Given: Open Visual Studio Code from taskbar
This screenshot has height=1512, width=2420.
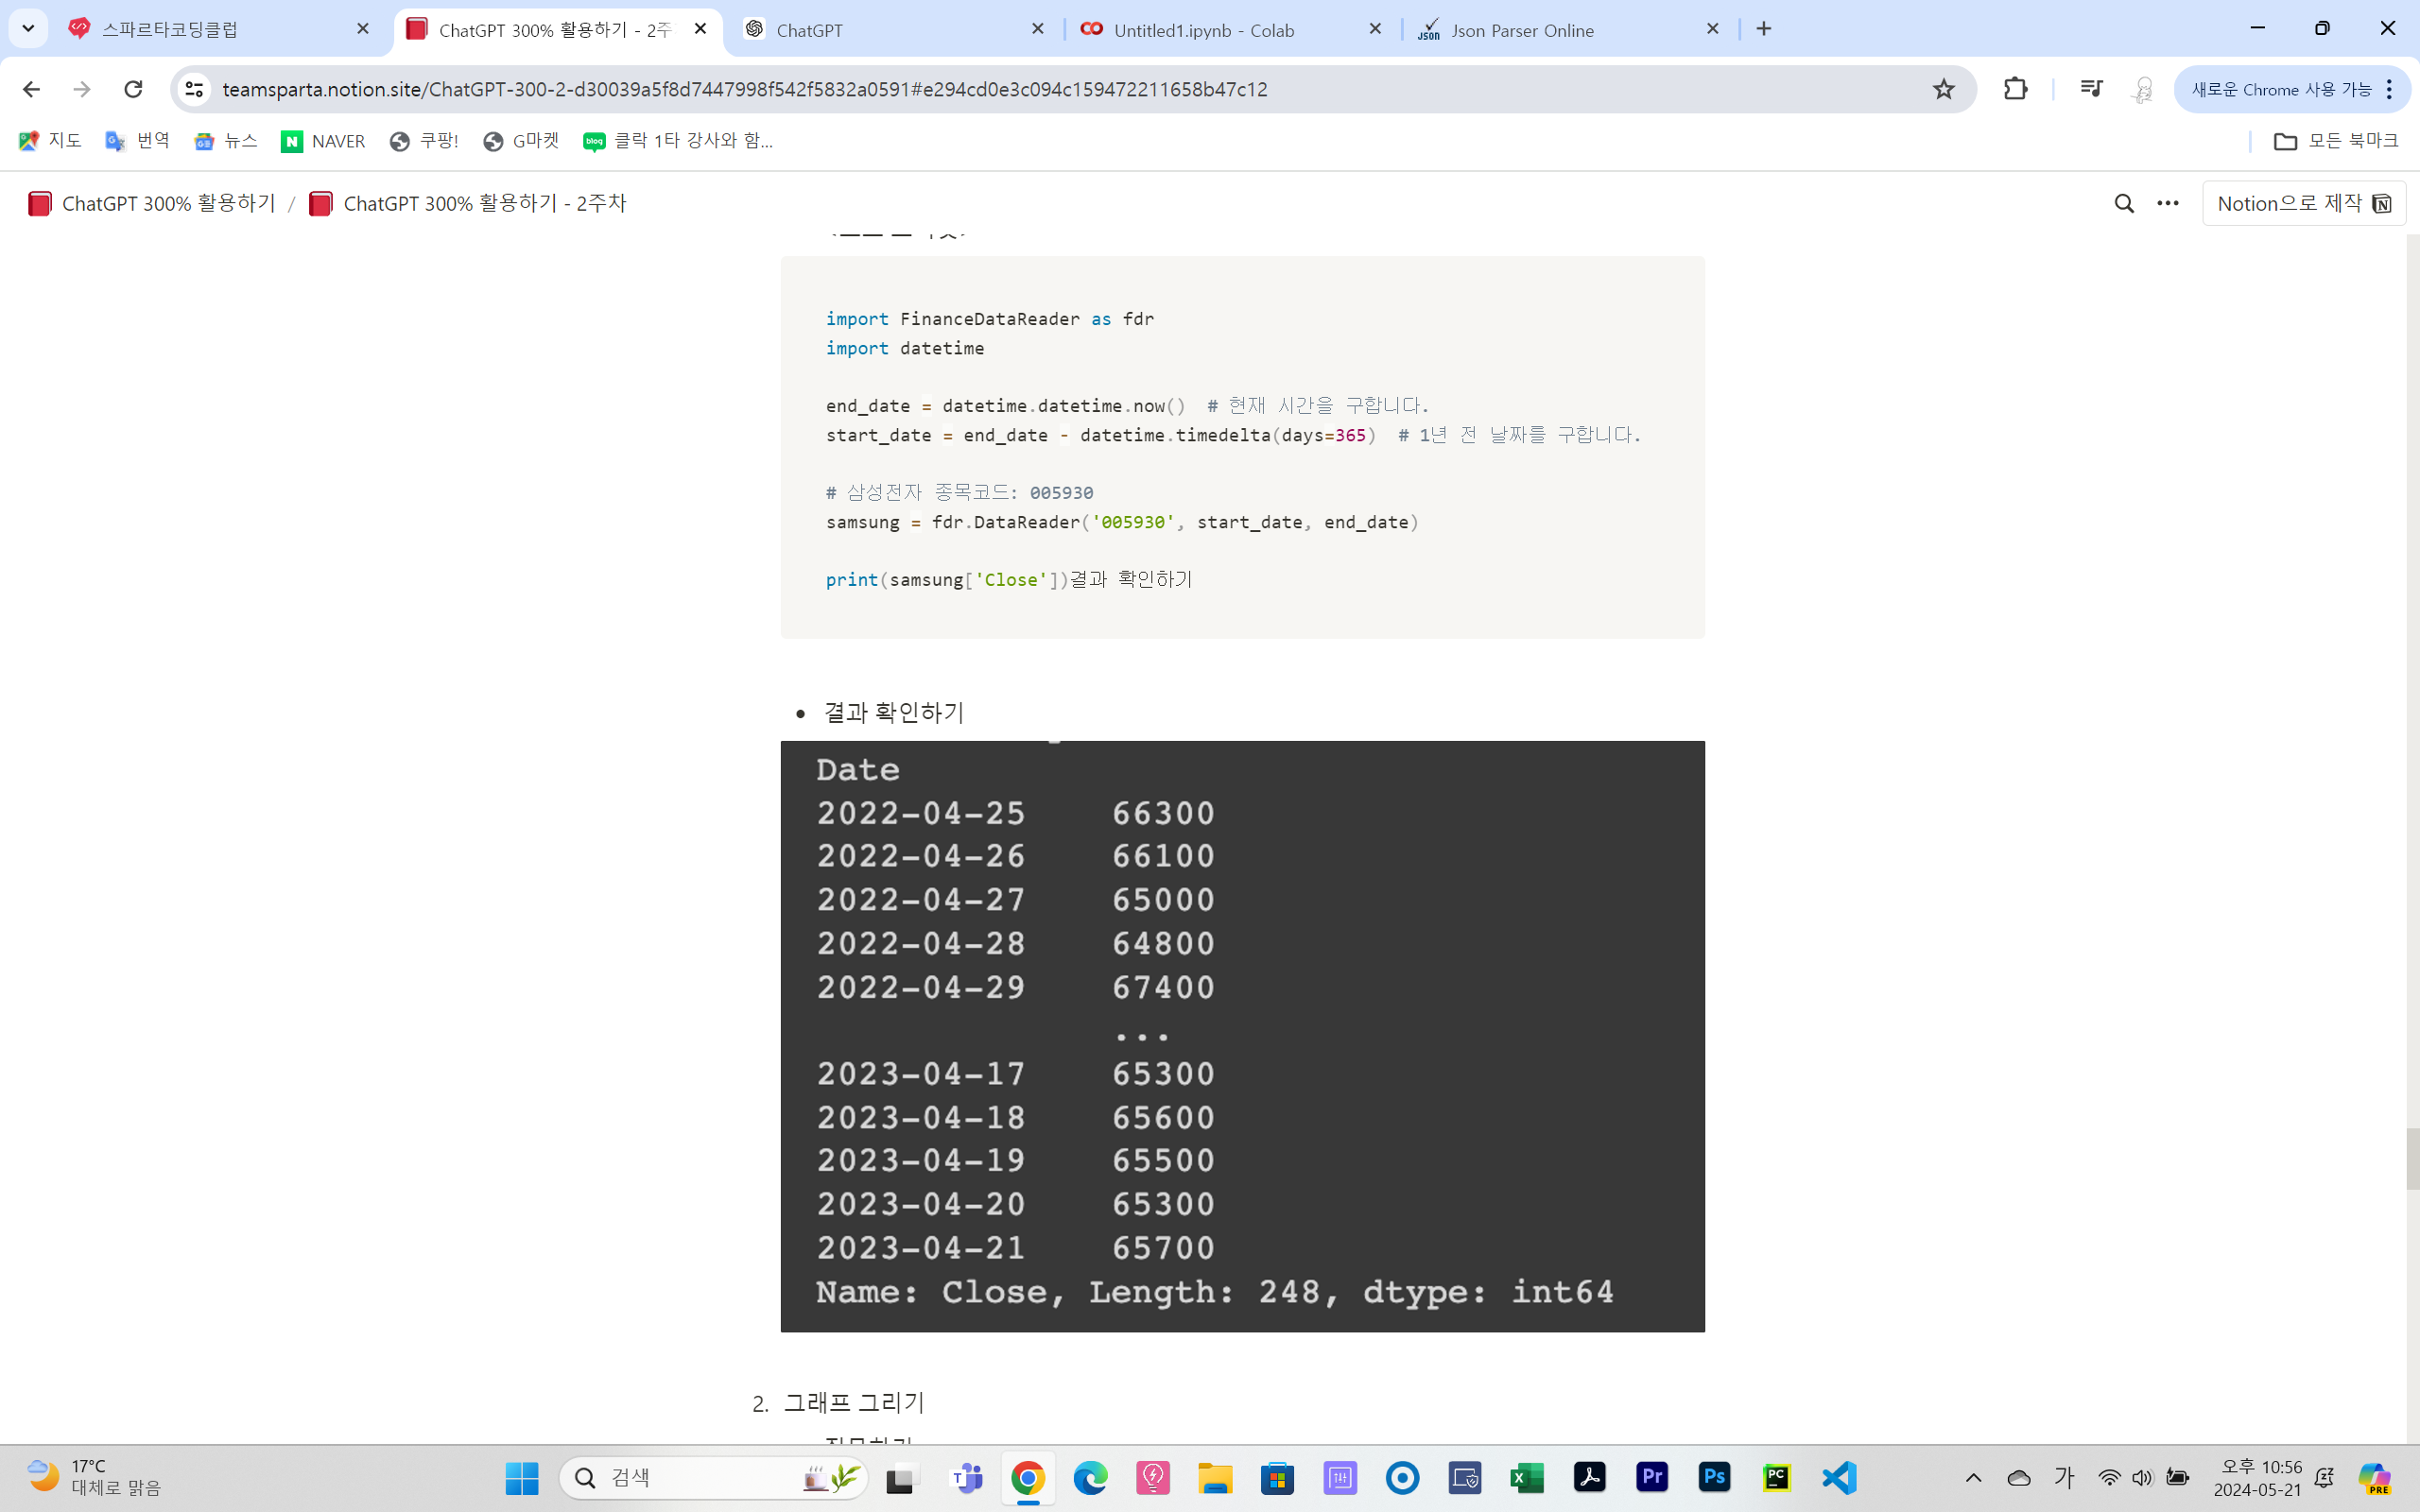Looking at the screenshot, I should (1839, 1477).
